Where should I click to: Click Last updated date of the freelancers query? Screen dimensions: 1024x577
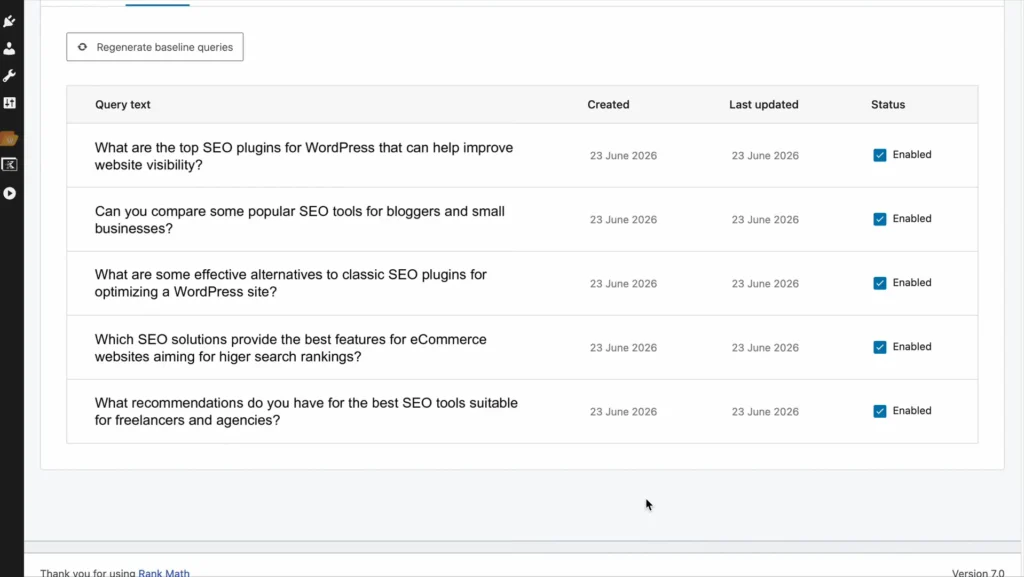click(x=765, y=411)
